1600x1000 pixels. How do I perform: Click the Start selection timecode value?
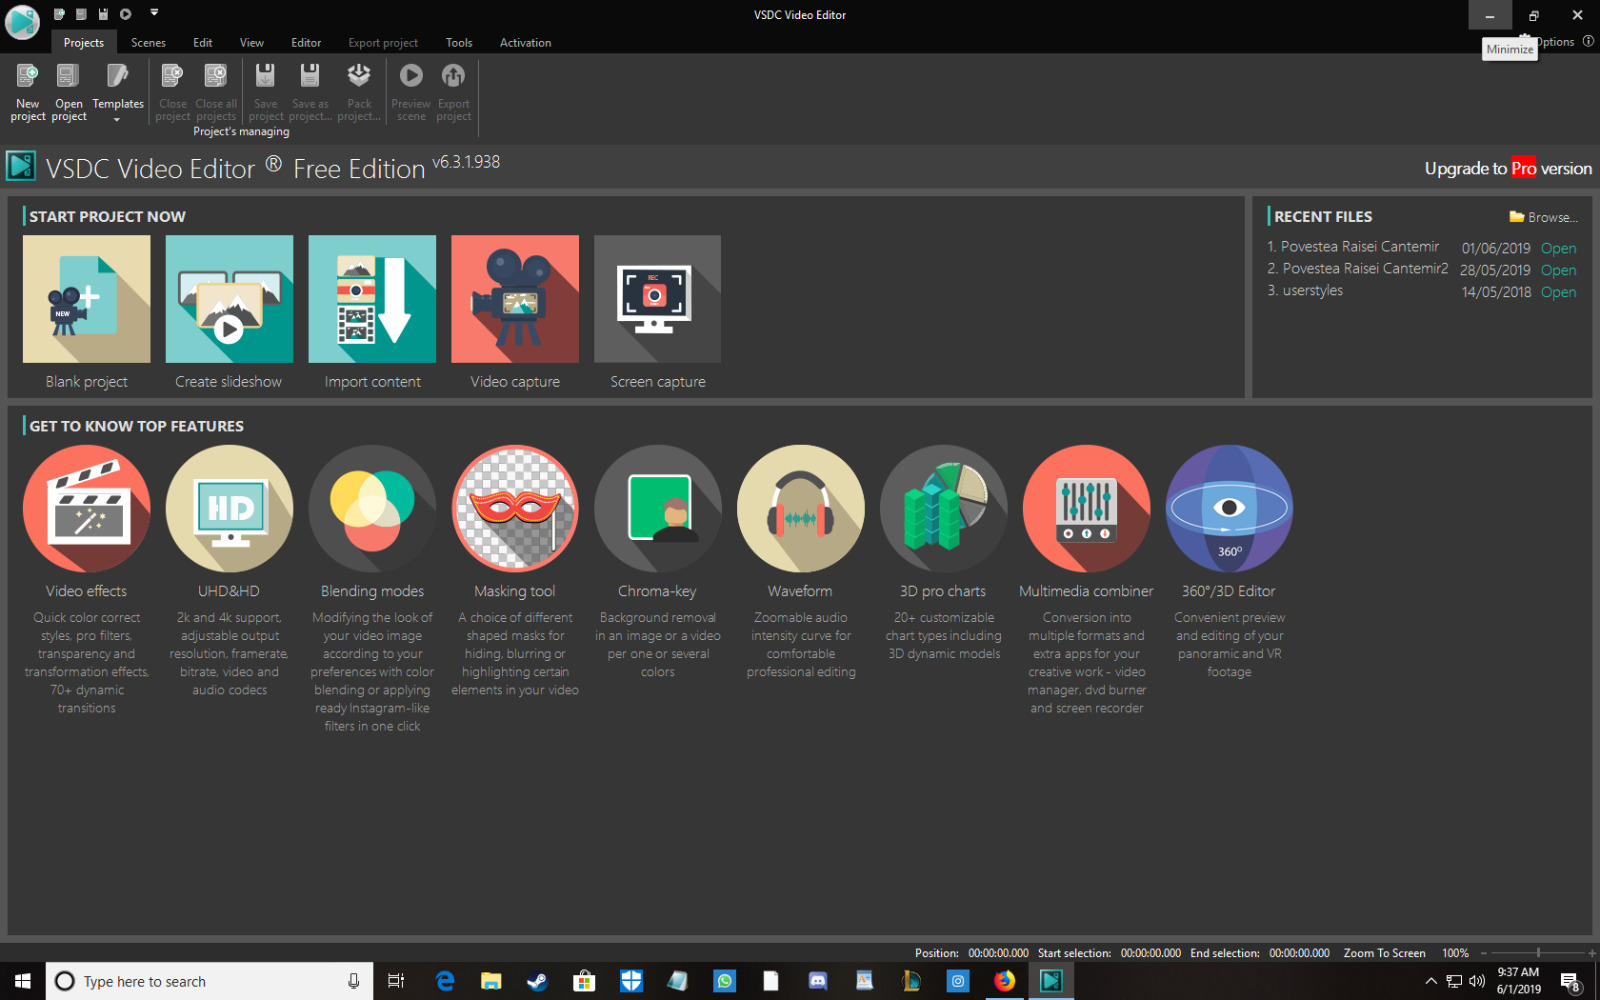point(1150,953)
